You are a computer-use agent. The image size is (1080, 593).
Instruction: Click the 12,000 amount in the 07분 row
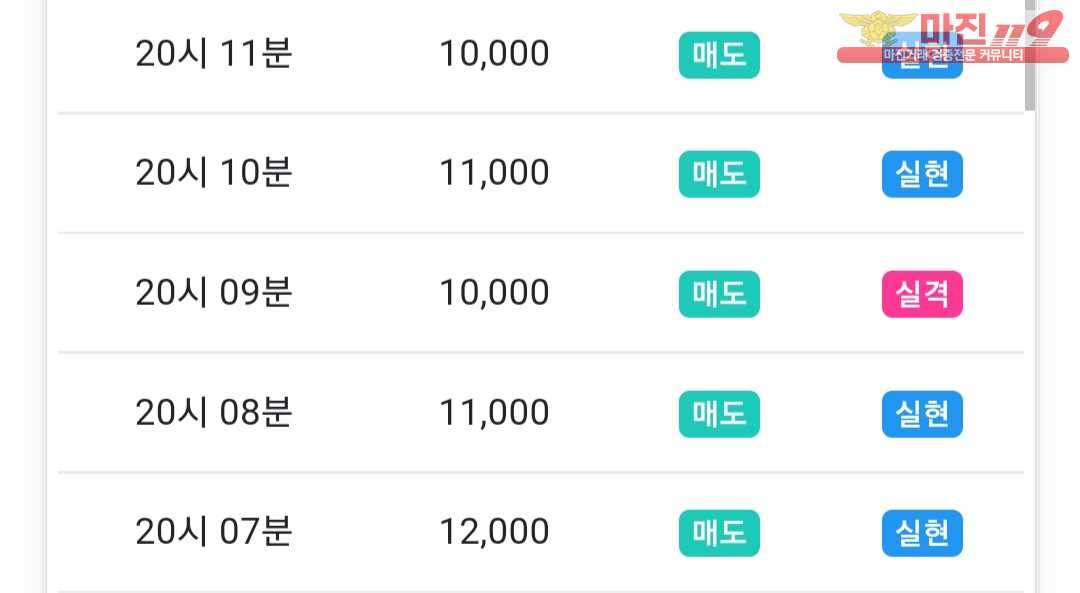click(x=495, y=532)
